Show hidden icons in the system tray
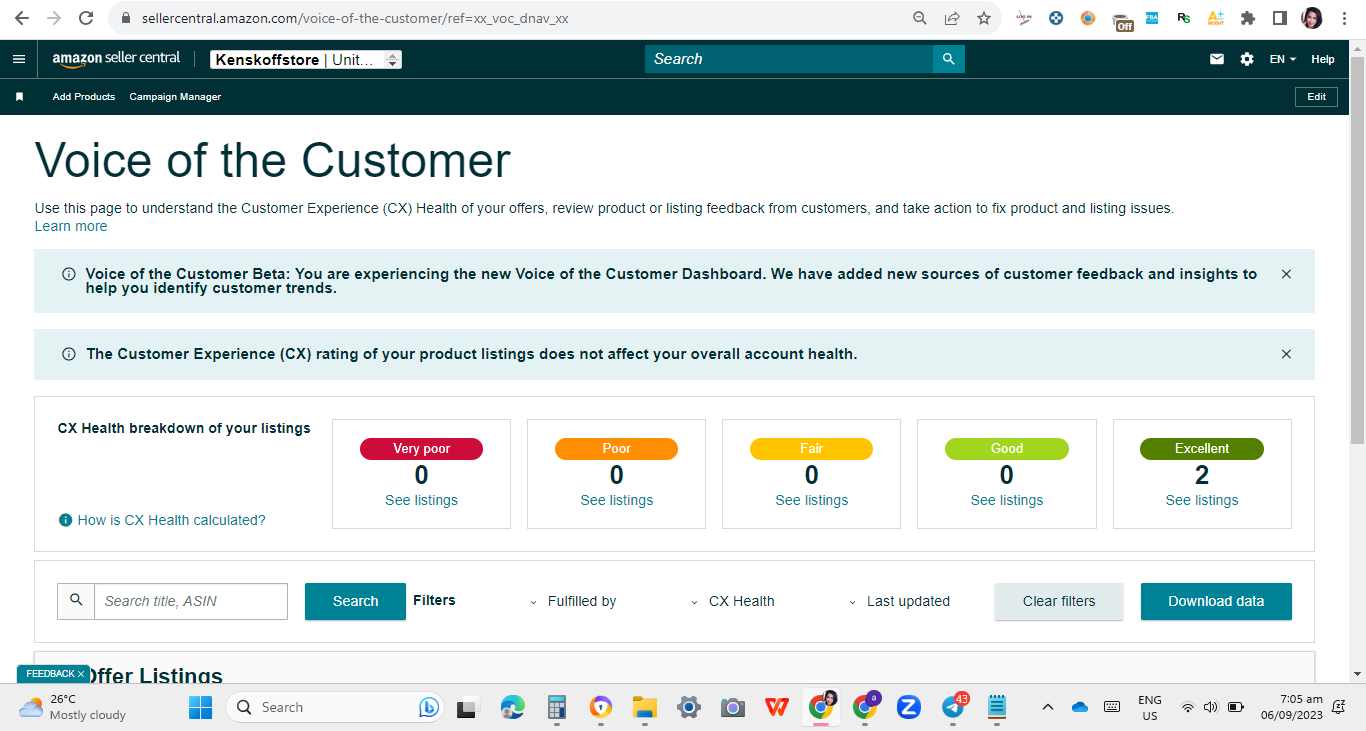 pyautogui.click(x=1048, y=707)
